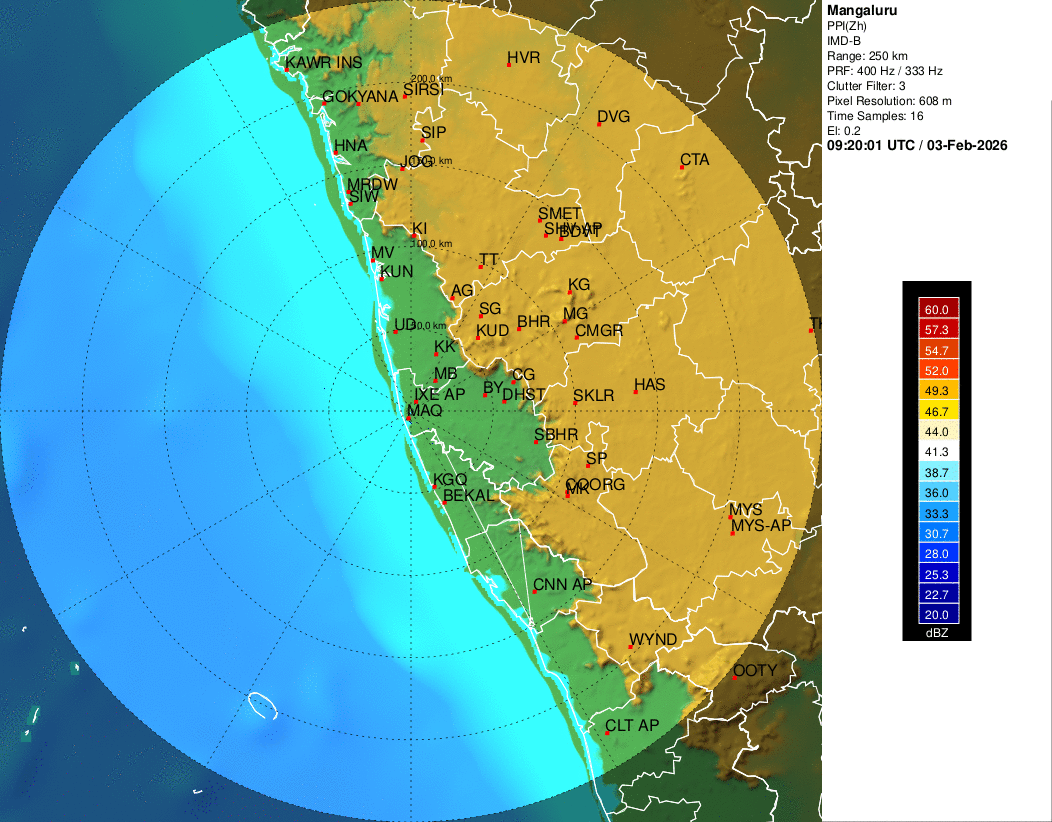Click the Mangaluru radar title
1052x822 pixels.
(x=862, y=10)
